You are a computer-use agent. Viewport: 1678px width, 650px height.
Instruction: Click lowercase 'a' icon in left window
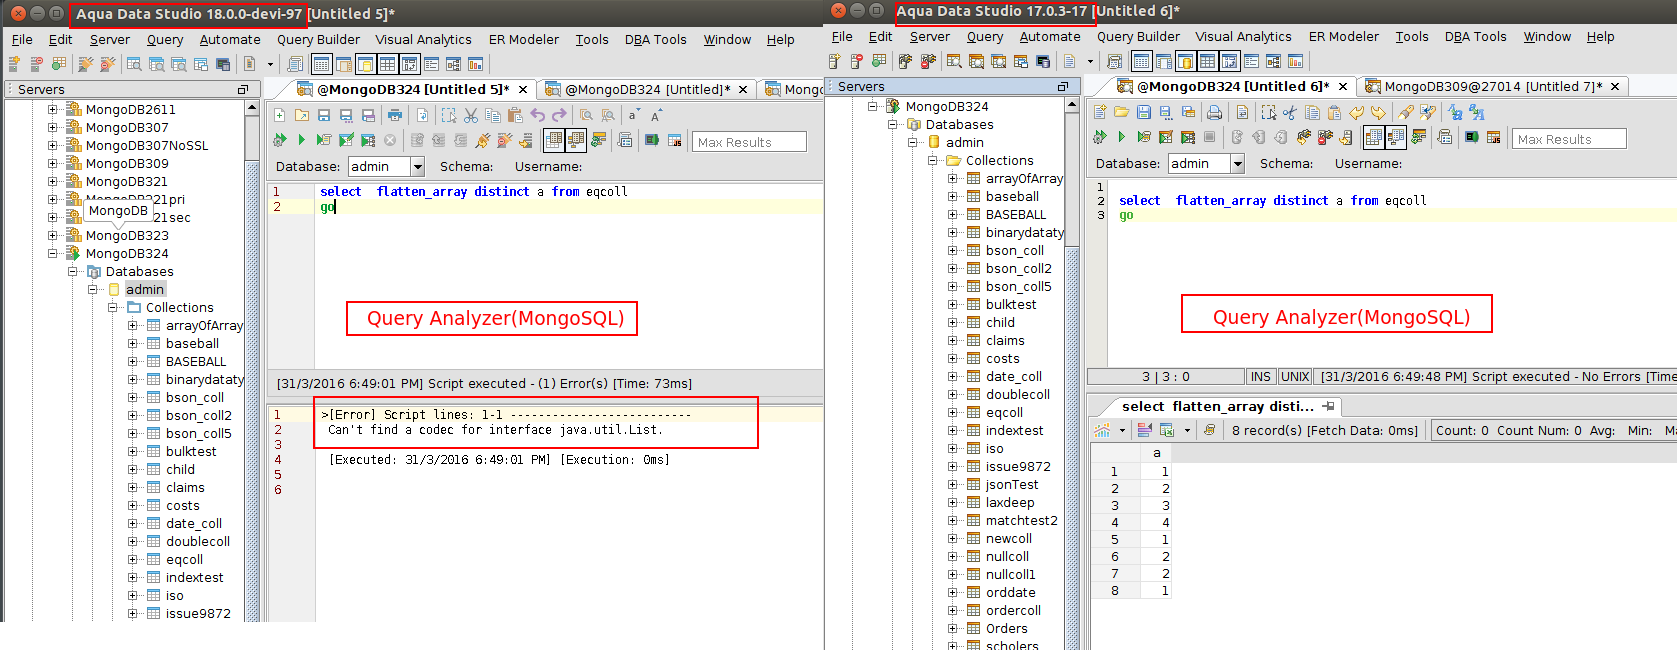[x=633, y=115]
